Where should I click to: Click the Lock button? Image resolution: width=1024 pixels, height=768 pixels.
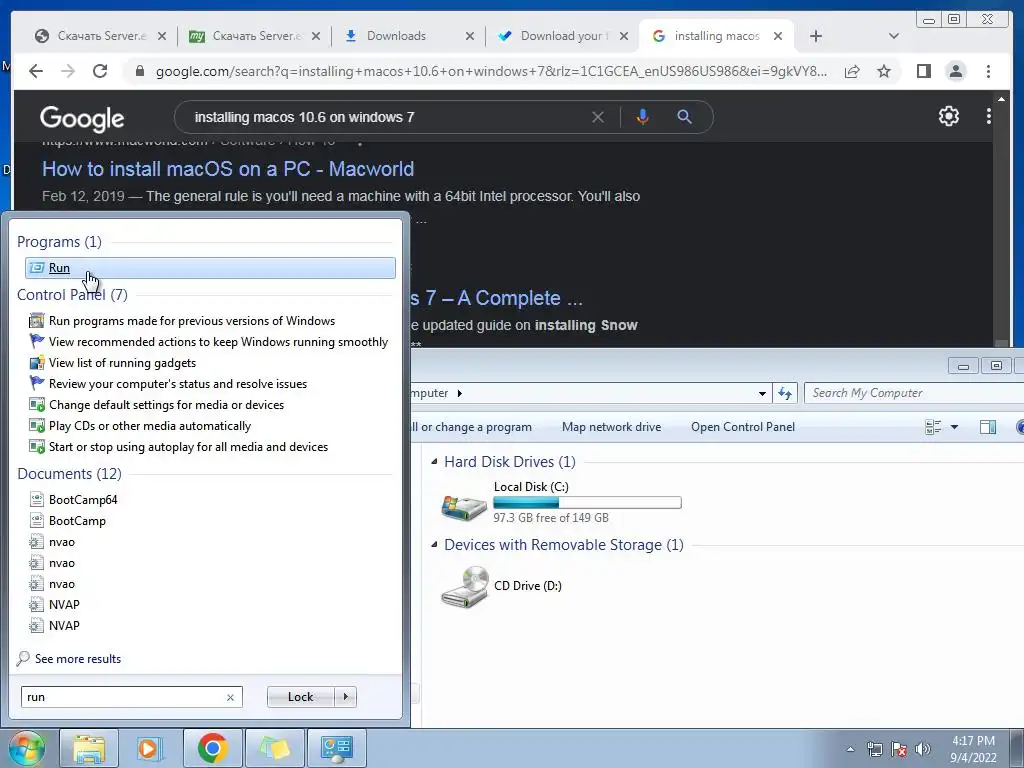300,697
